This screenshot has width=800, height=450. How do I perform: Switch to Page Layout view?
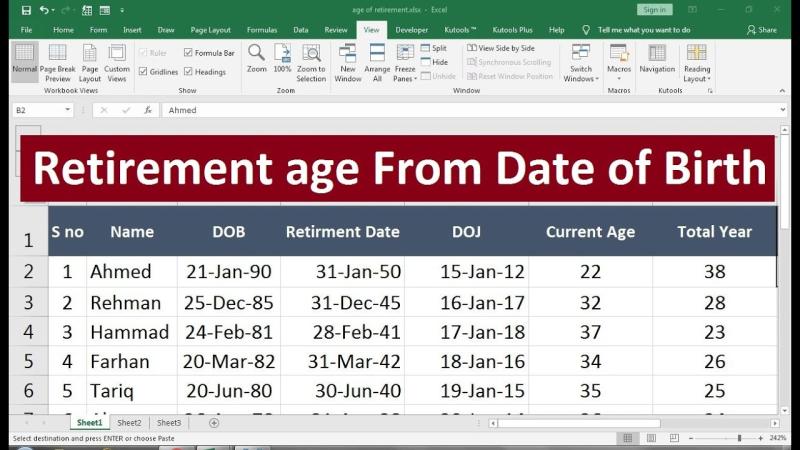(x=90, y=63)
